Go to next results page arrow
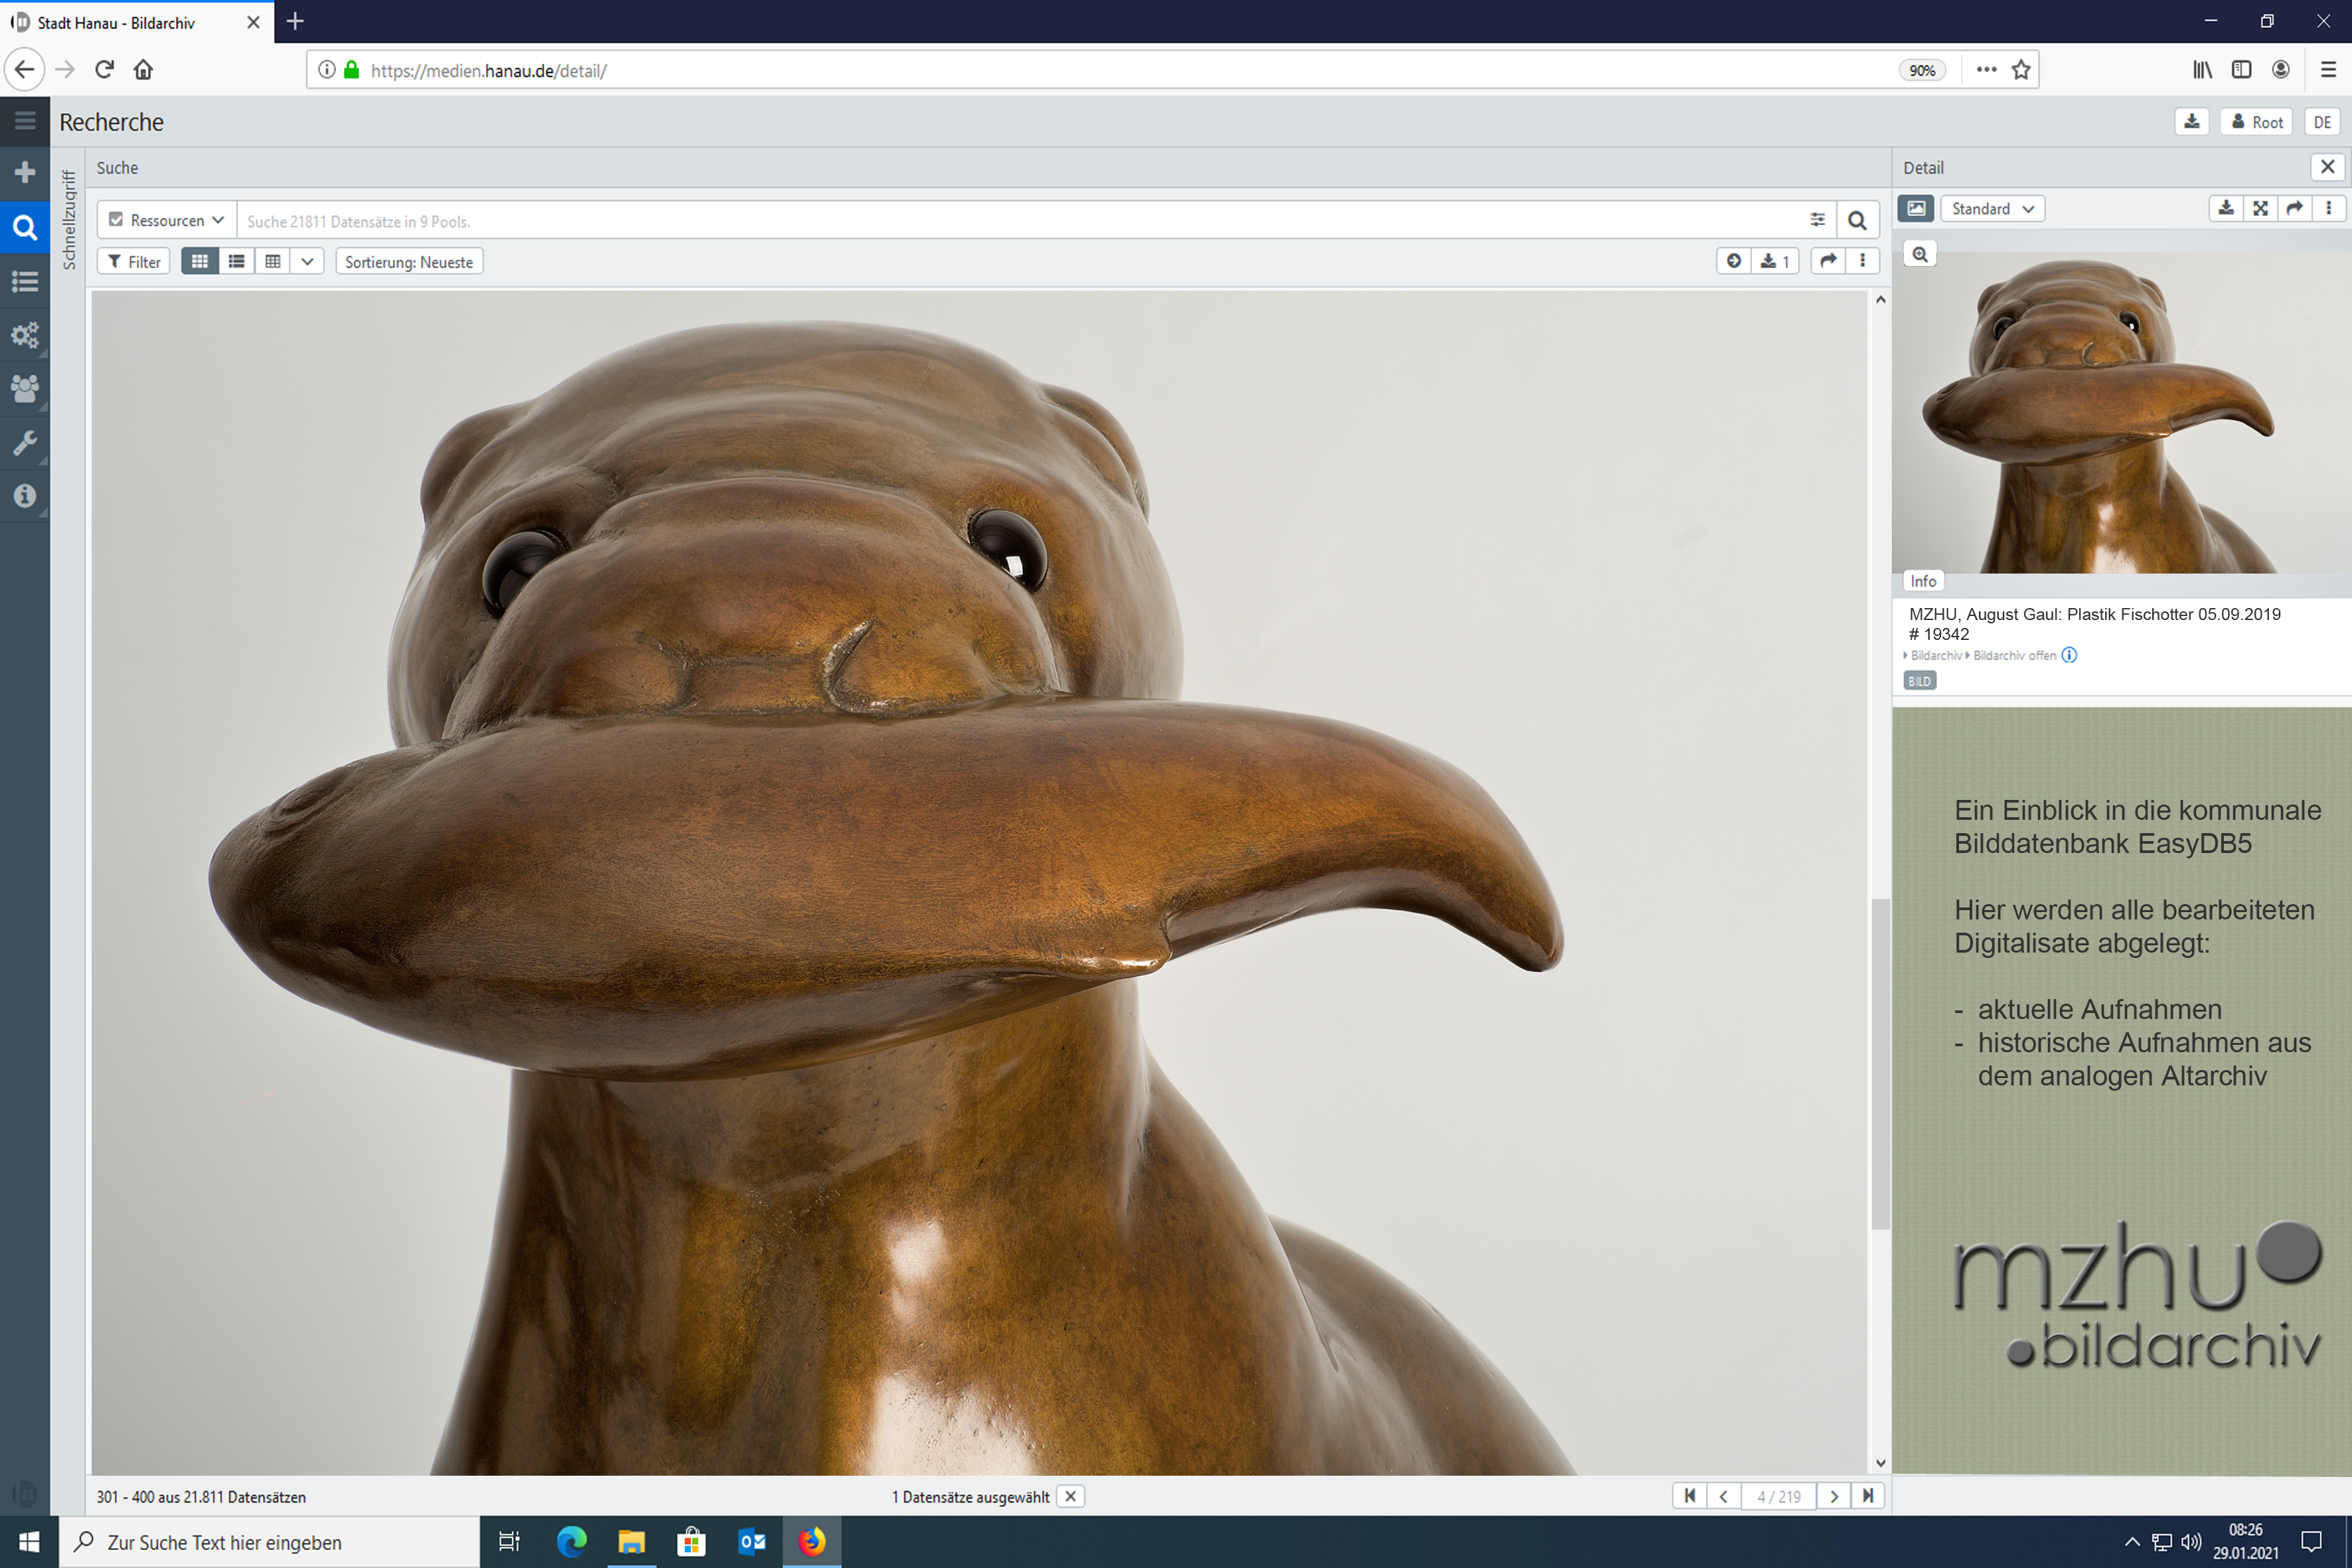 coord(1833,1496)
